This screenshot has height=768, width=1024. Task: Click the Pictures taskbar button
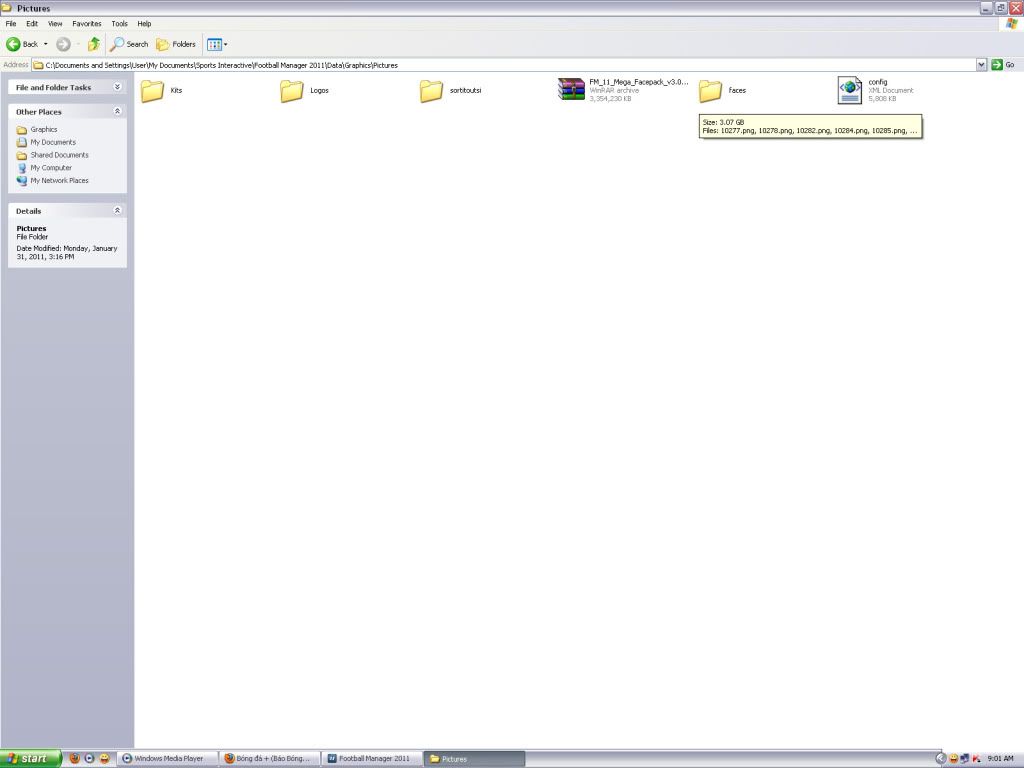(474, 758)
